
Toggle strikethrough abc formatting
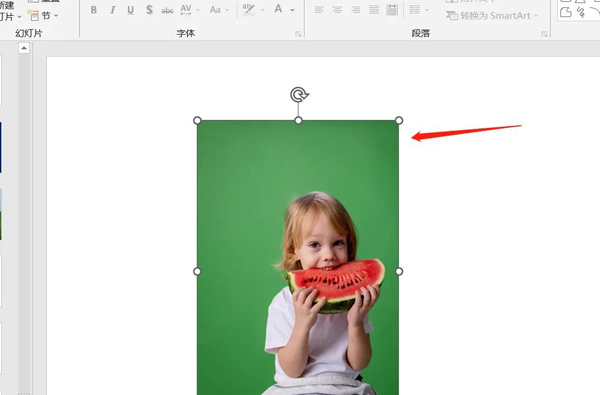coord(167,10)
